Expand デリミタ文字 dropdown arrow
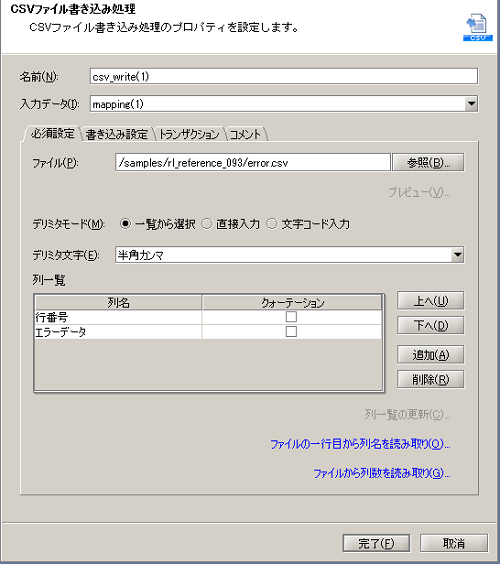Image resolution: width=500 pixels, height=564 pixels. coord(457,255)
